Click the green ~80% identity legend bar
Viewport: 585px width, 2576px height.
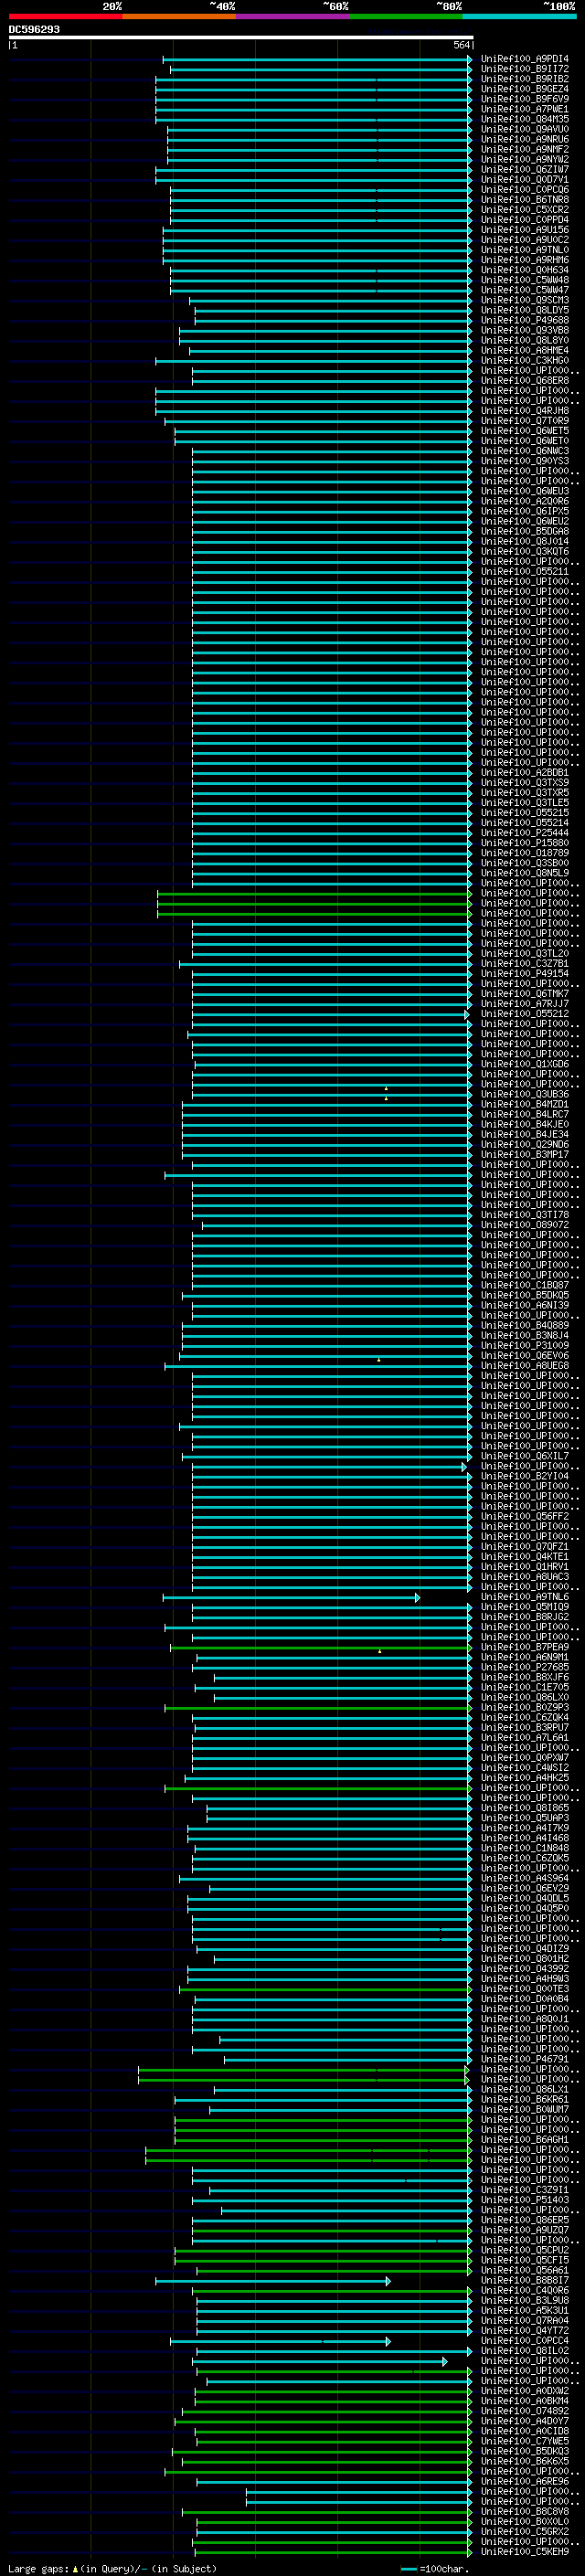click(x=406, y=16)
